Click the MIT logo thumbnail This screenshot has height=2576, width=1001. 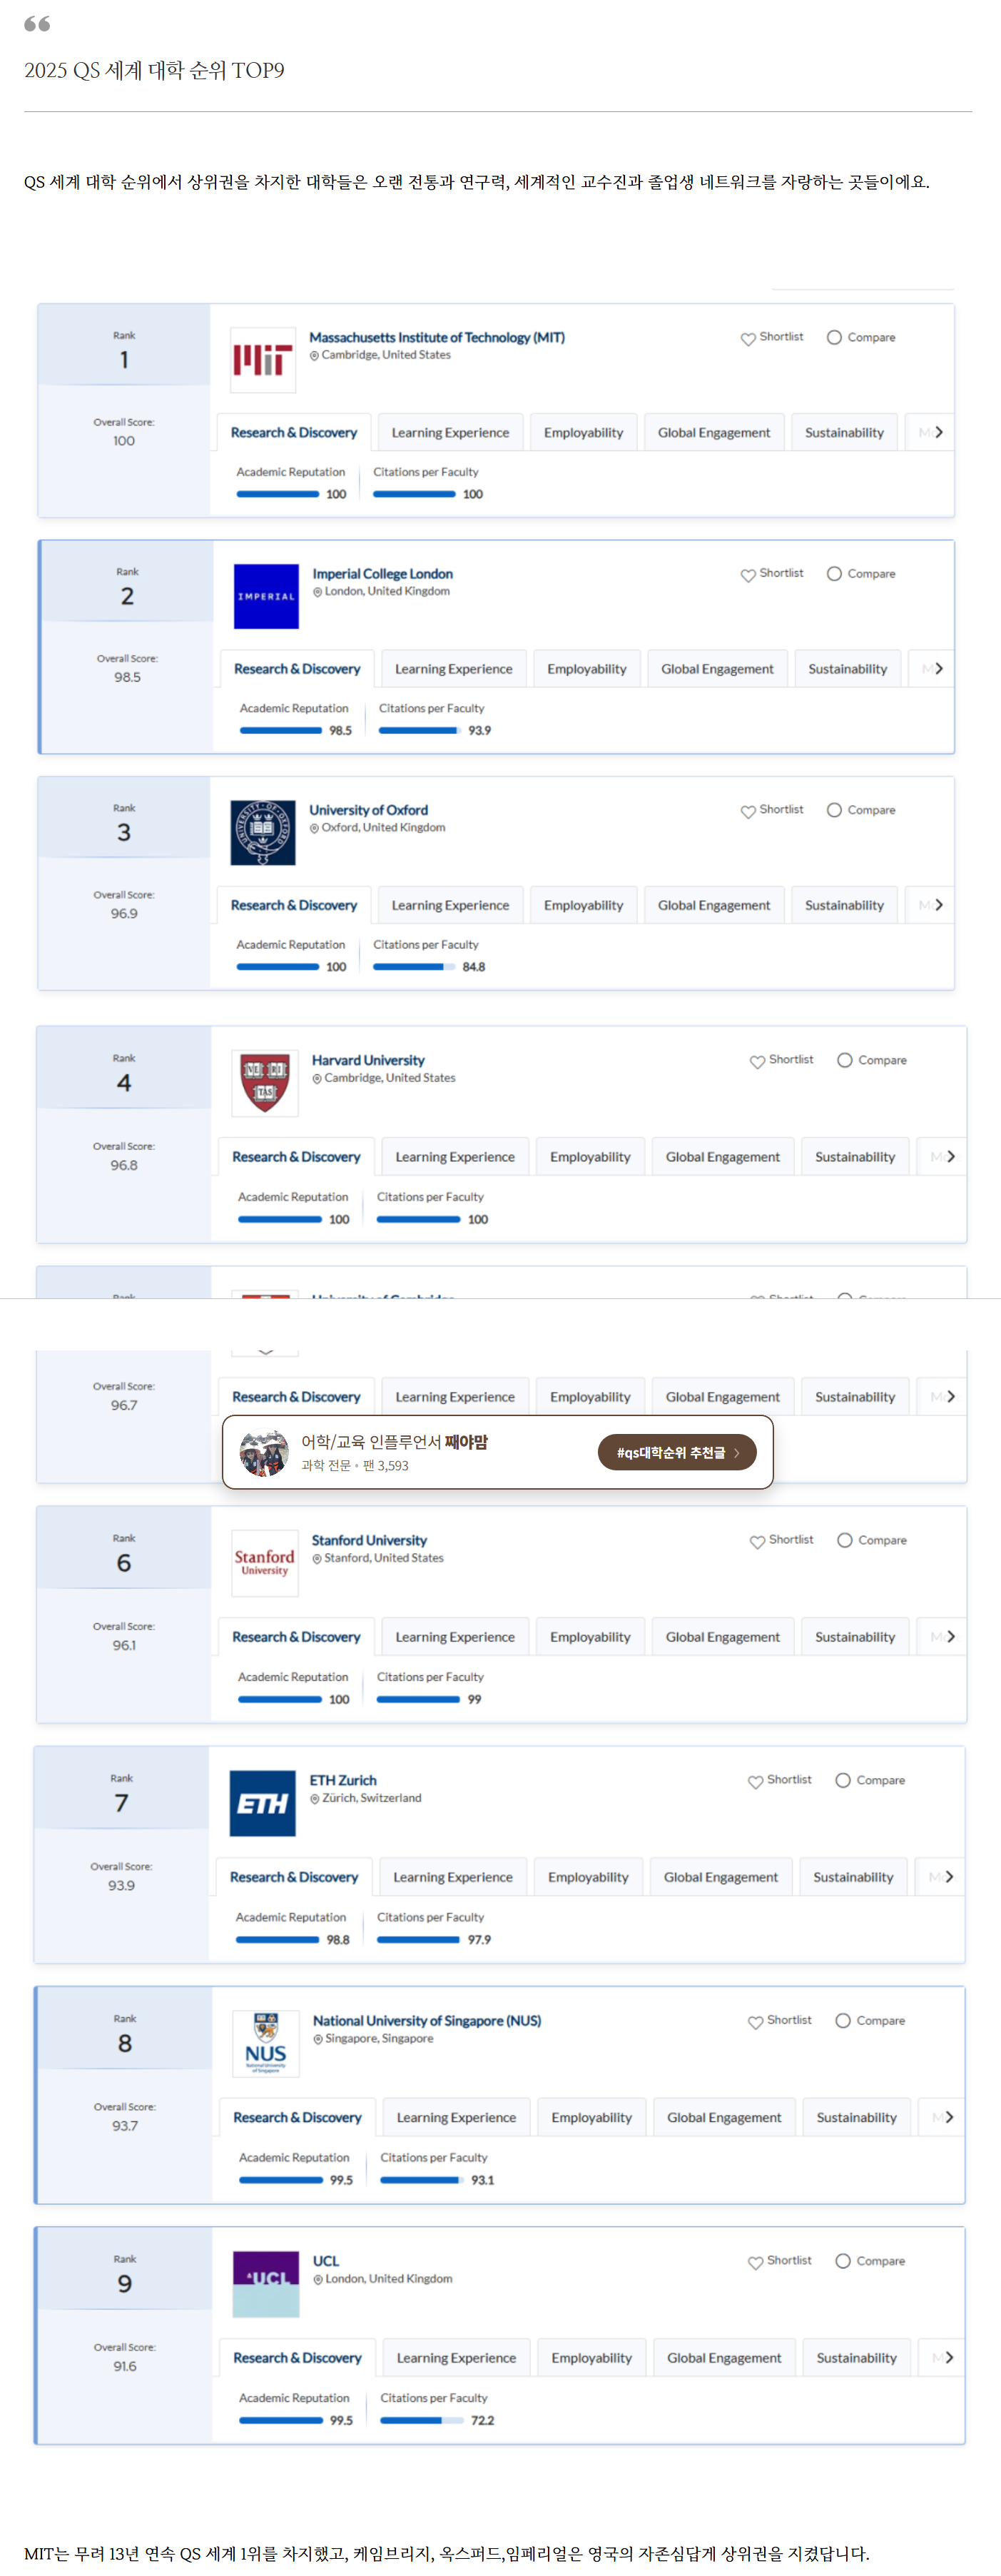(263, 360)
